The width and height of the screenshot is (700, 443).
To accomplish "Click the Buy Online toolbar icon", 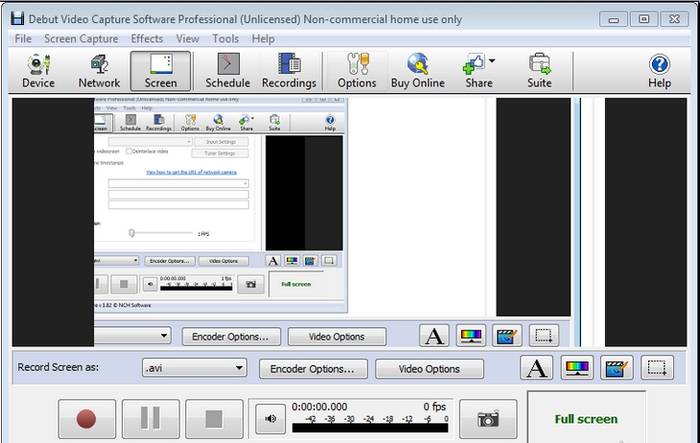I will 417,71.
